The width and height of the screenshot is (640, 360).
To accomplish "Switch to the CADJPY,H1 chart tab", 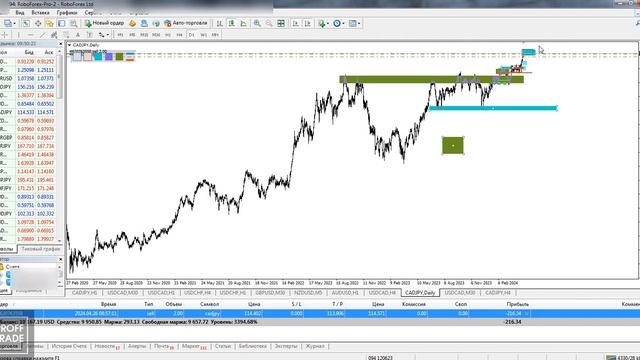I will [84, 293].
